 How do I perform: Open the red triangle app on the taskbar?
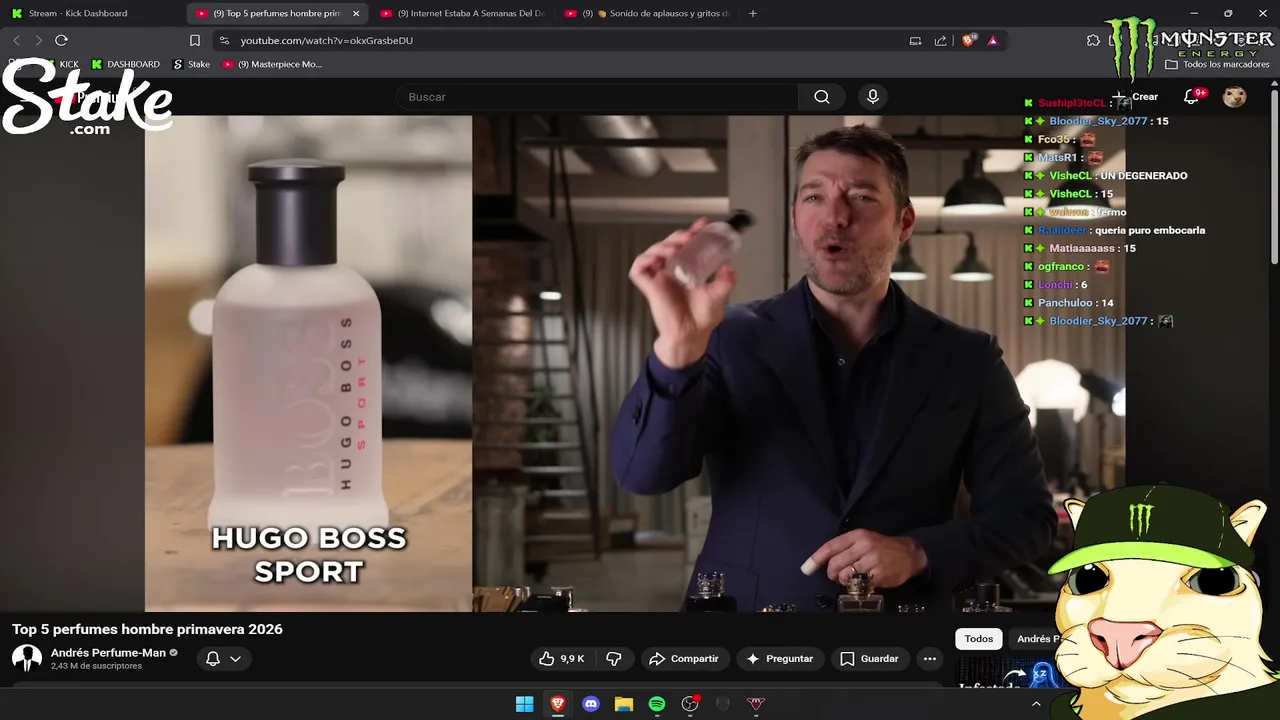click(x=755, y=704)
